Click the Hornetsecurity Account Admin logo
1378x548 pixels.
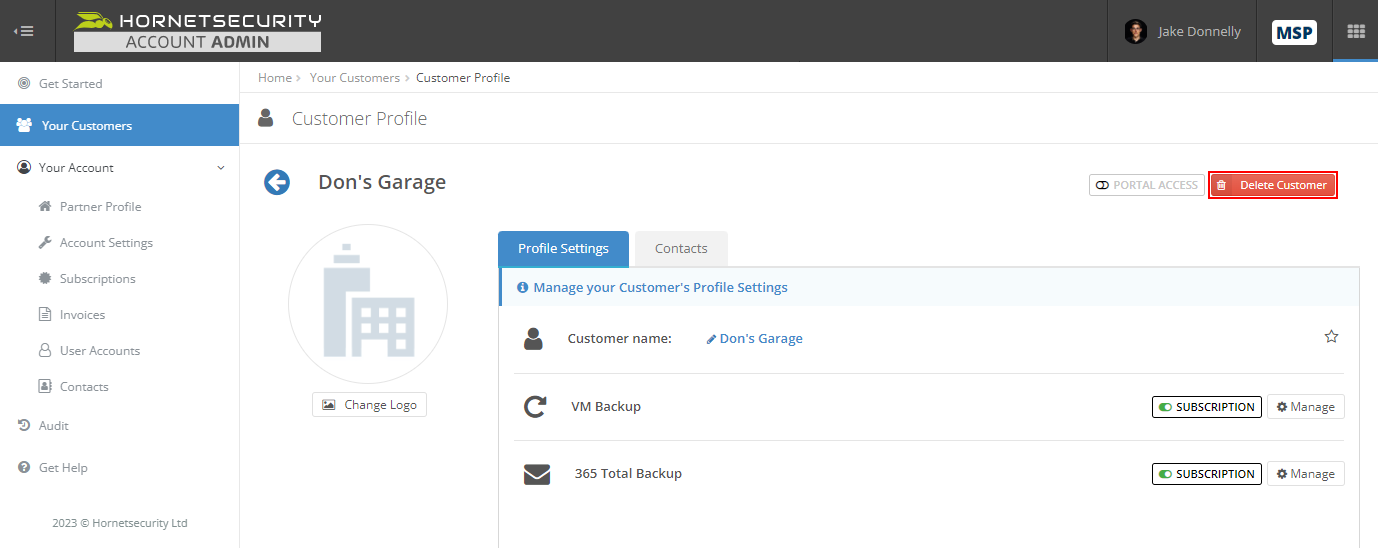198,31
